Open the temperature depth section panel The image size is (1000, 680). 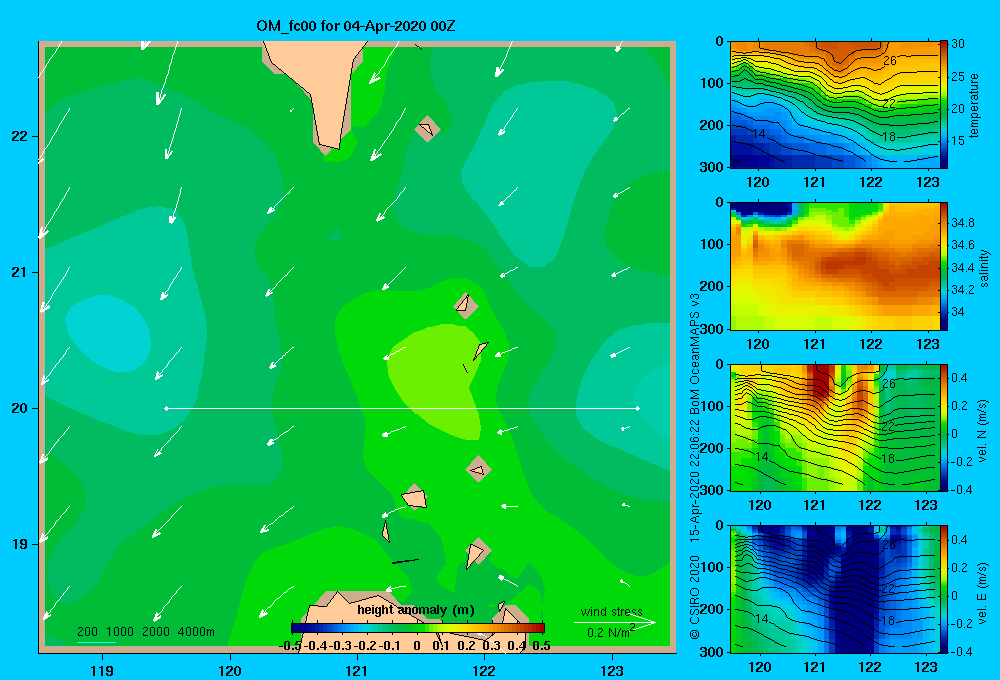(834, 105)
